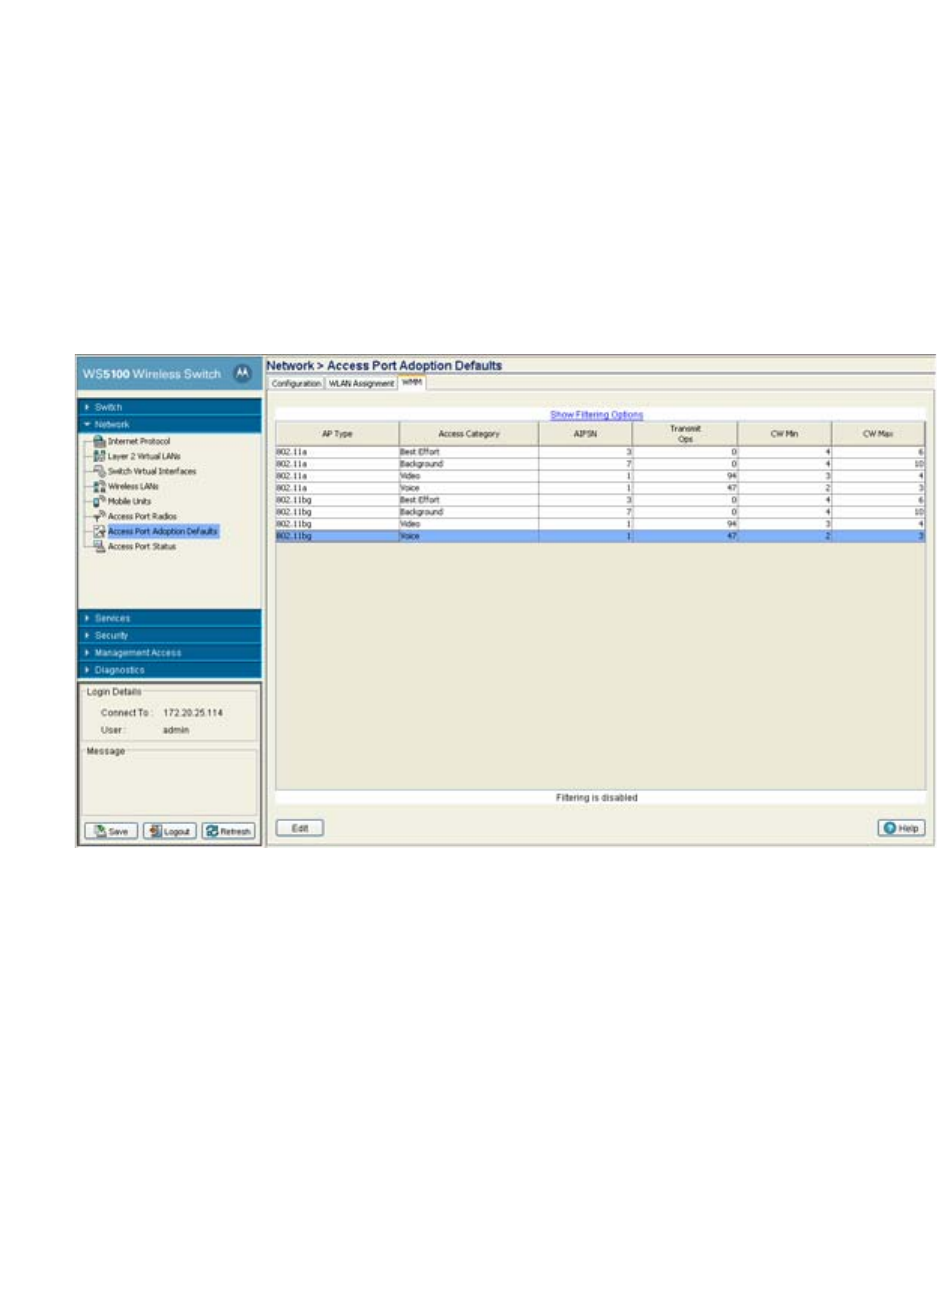The image size is (937, 1296).
Task: Open Access Port Radios item
Action: (x=142, y=516)
